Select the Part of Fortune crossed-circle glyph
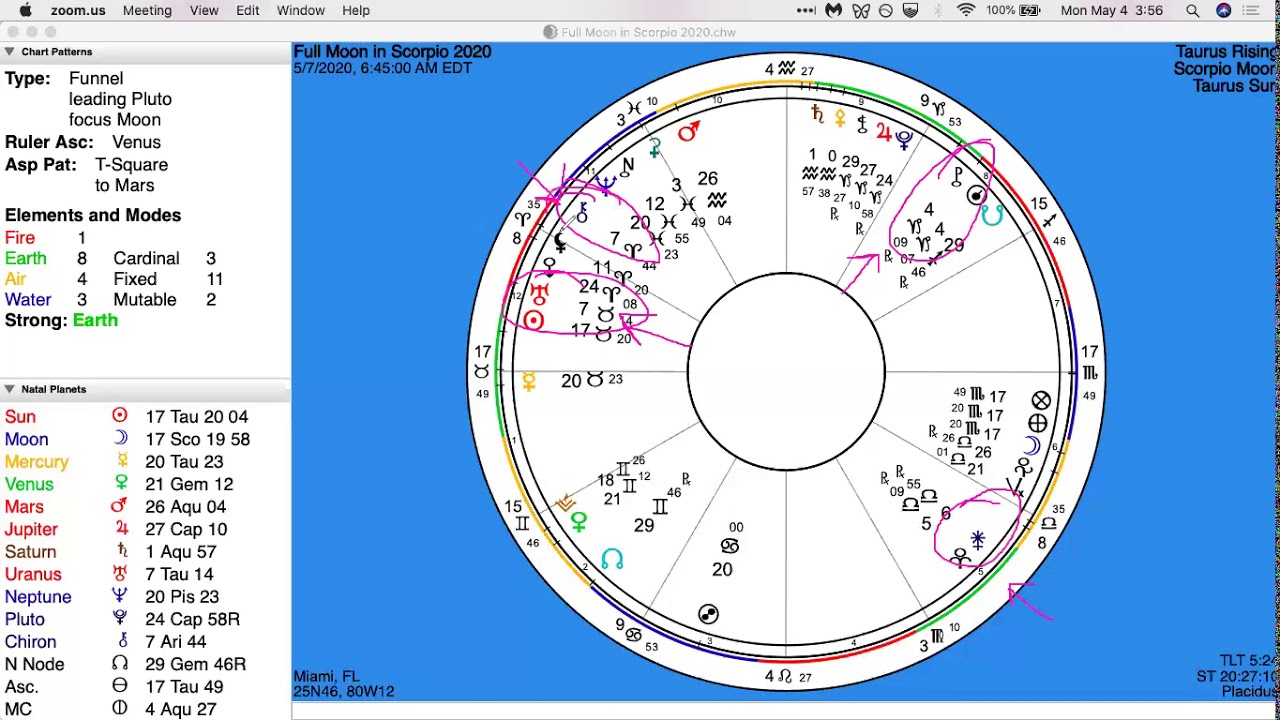The width and height of the screenshot is (1280, 720). (1041, 401)
